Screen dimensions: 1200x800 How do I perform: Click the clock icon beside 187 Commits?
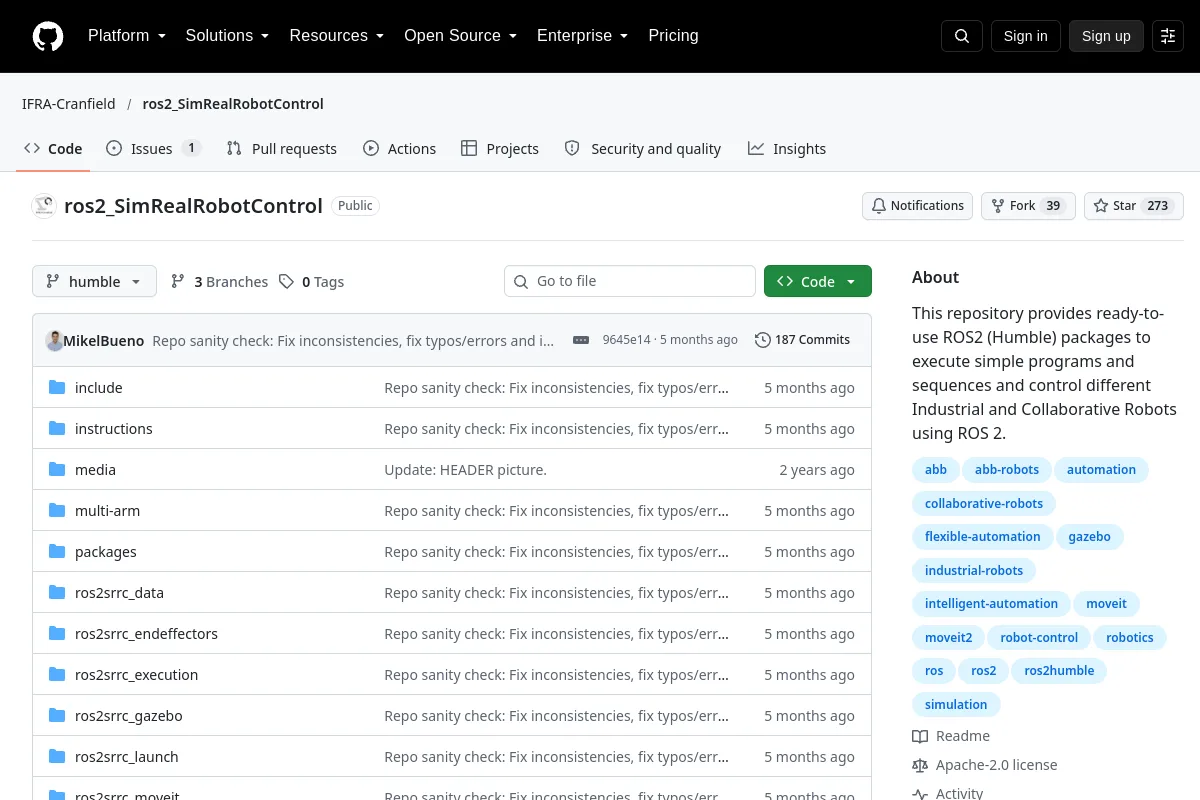(763, 340)
